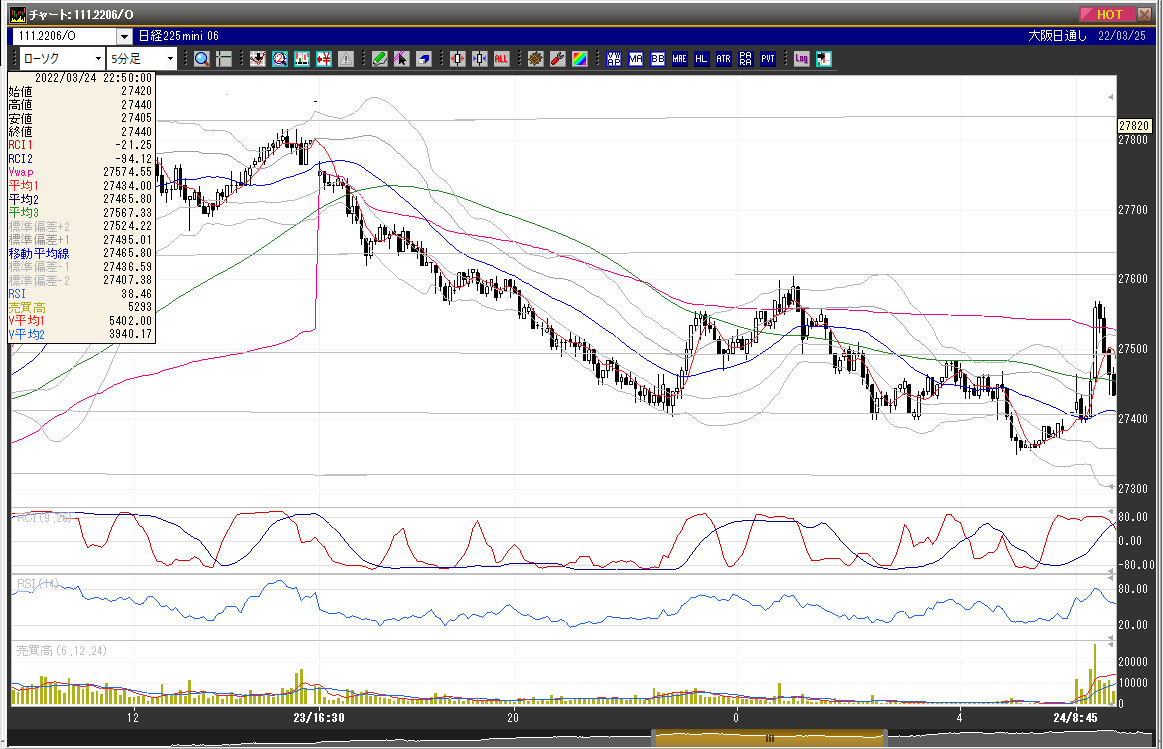
Task: Click the warning triangle alert icon
Action: tap(346, 59)
